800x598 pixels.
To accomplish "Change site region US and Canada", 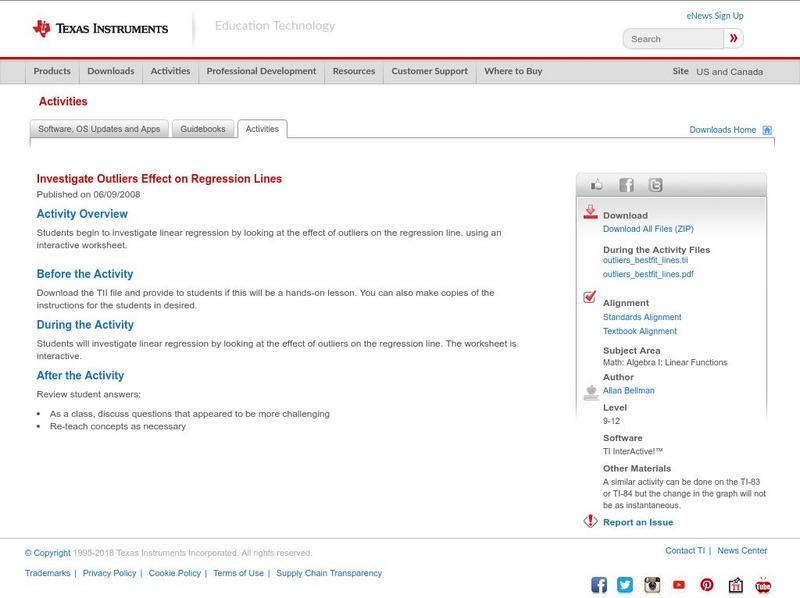I will click(x=730, y=72).
